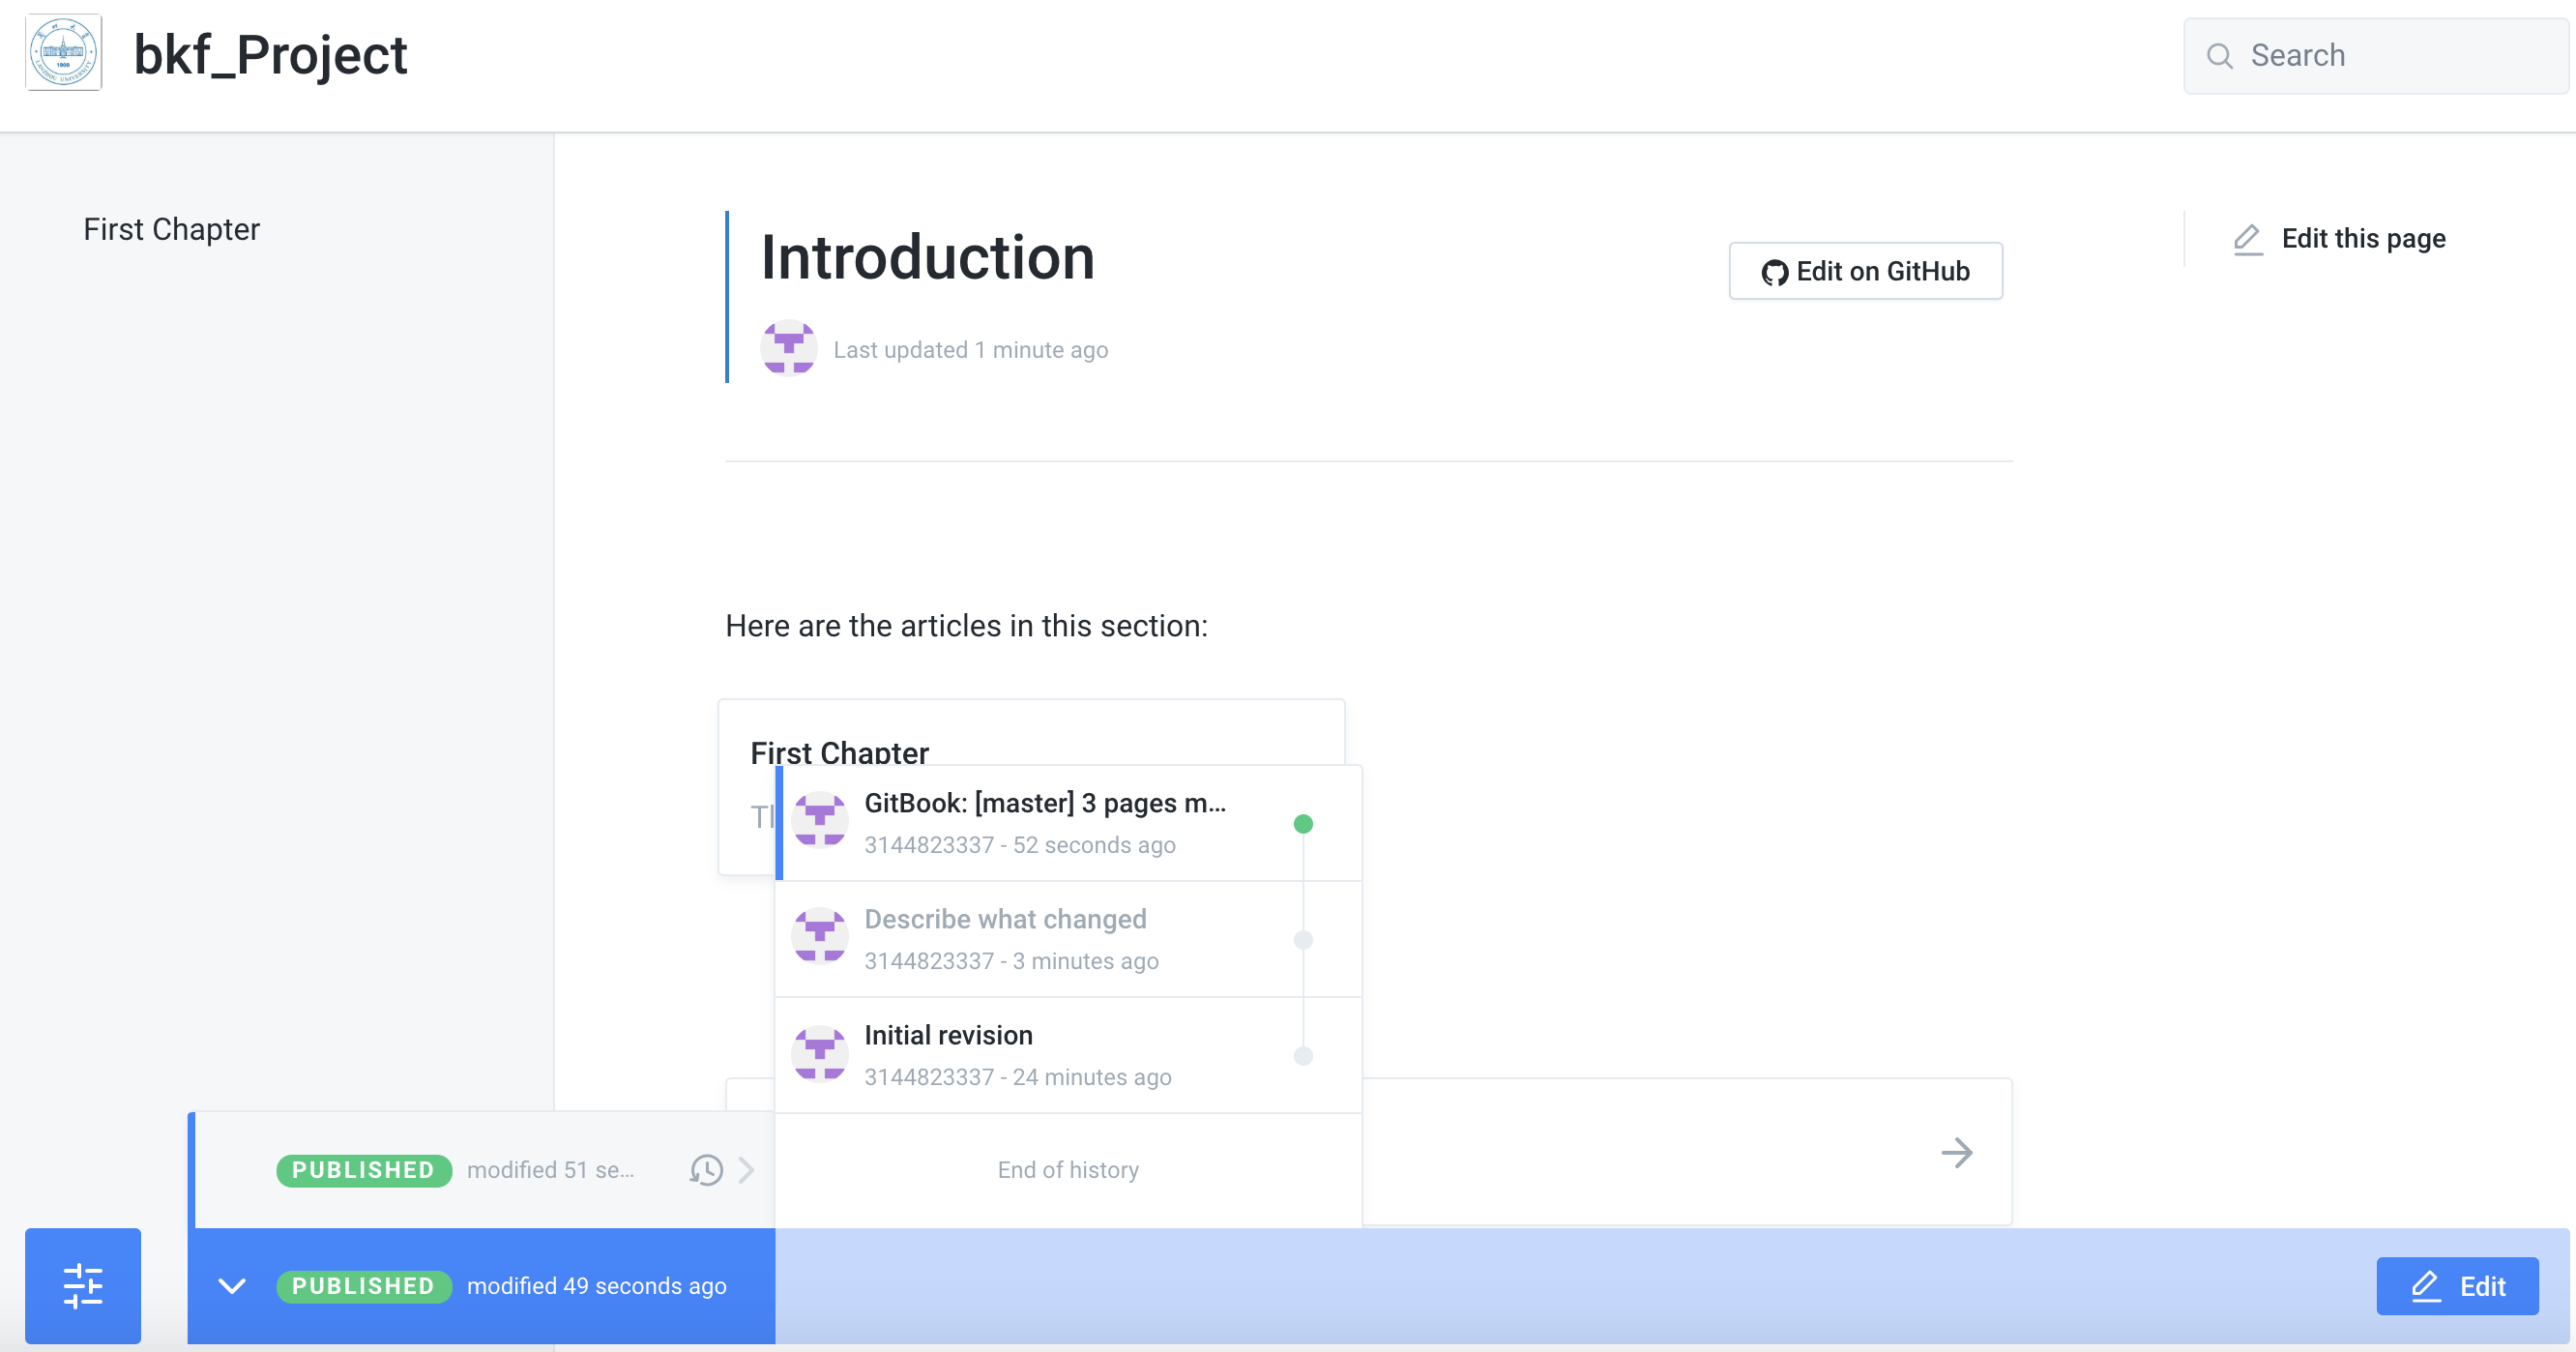Select the GitBook master 3 pages revision

(x=1045, y=822)
